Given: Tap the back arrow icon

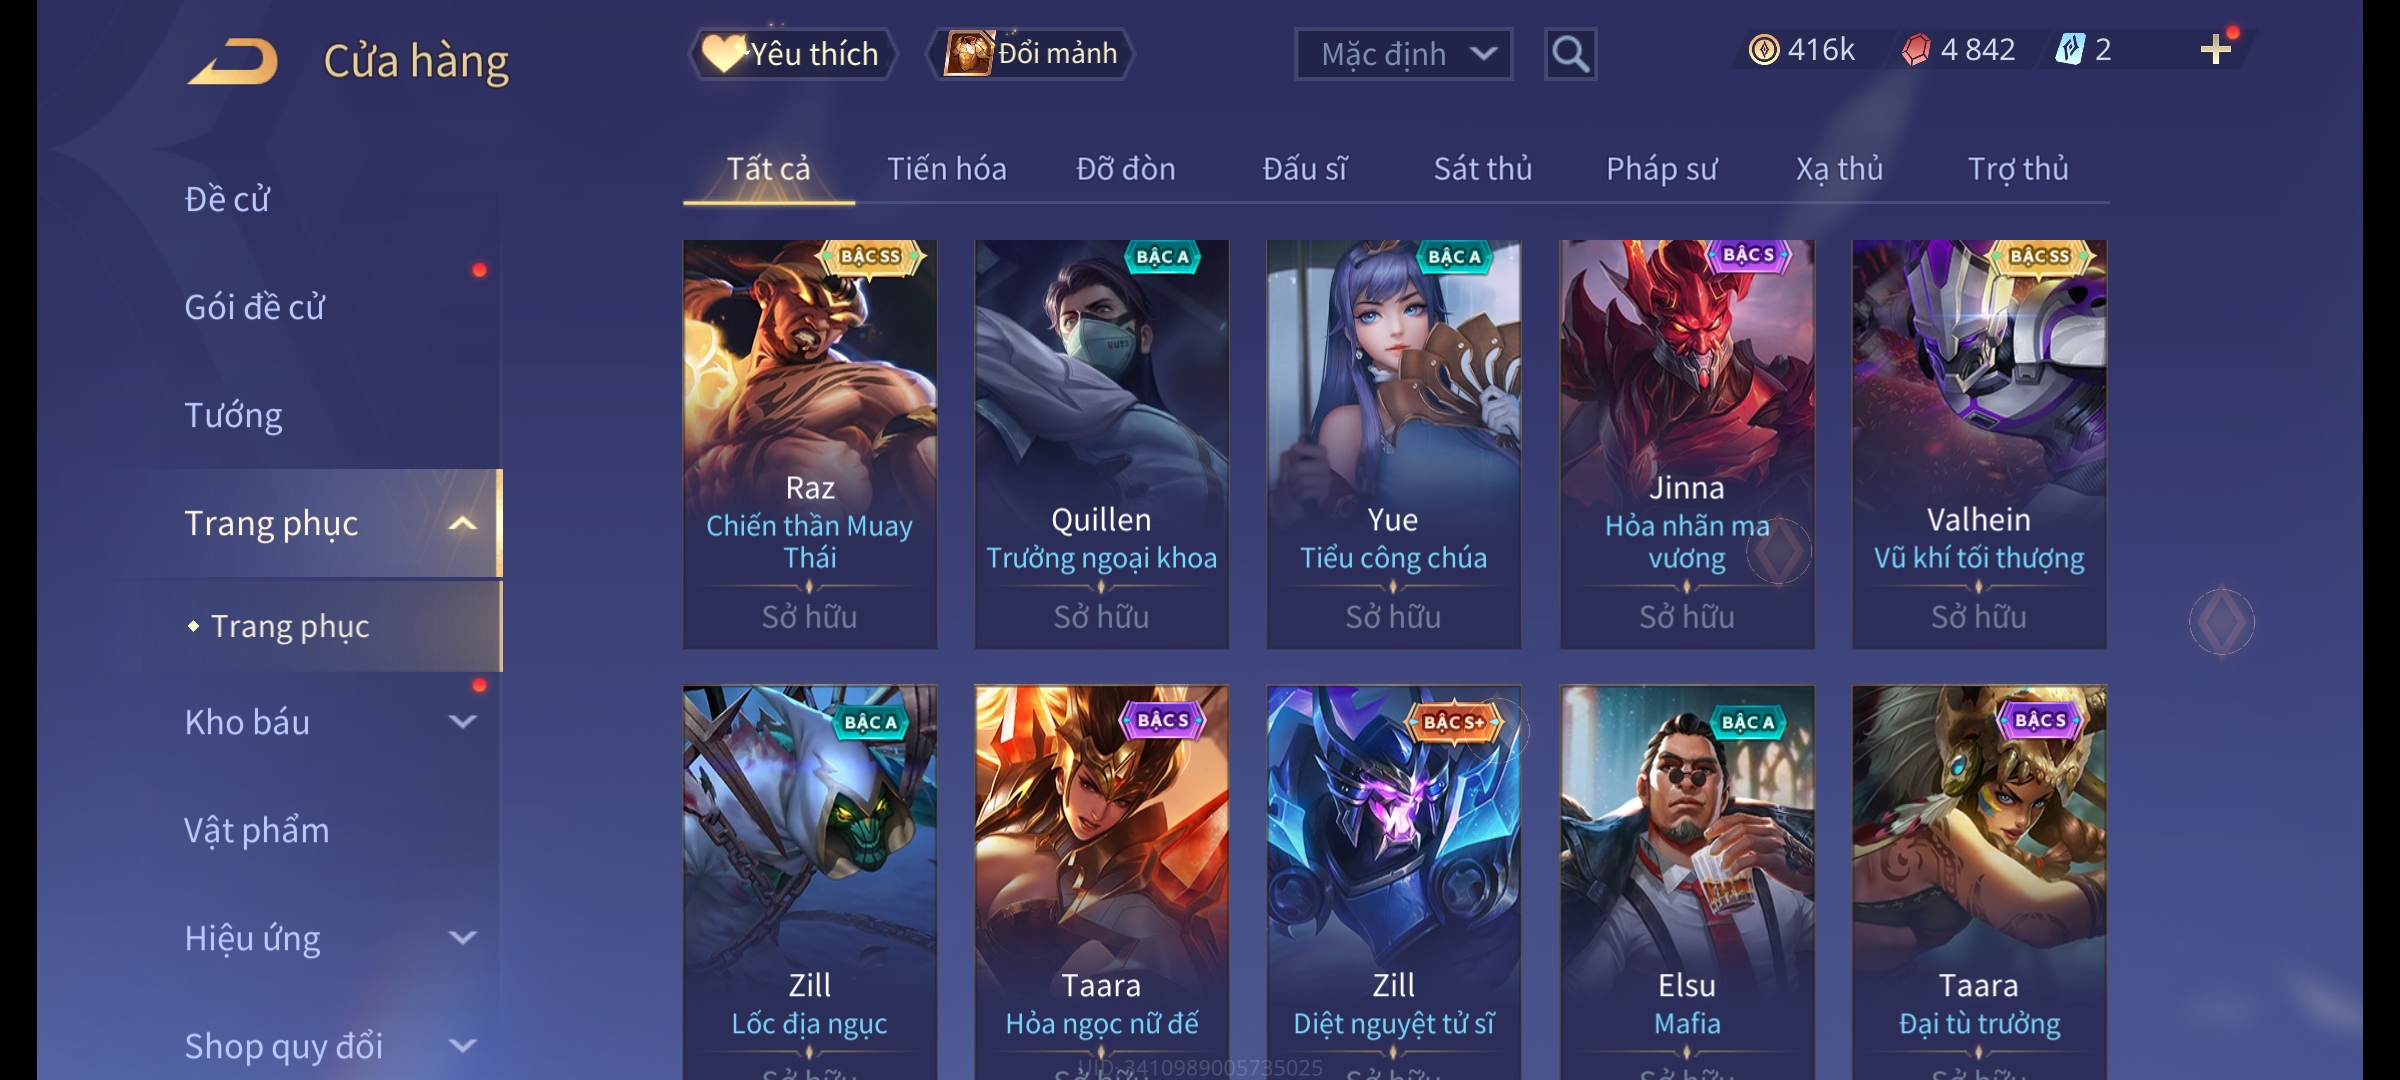Looking at the screenshot, I should [x=232, y=60].
